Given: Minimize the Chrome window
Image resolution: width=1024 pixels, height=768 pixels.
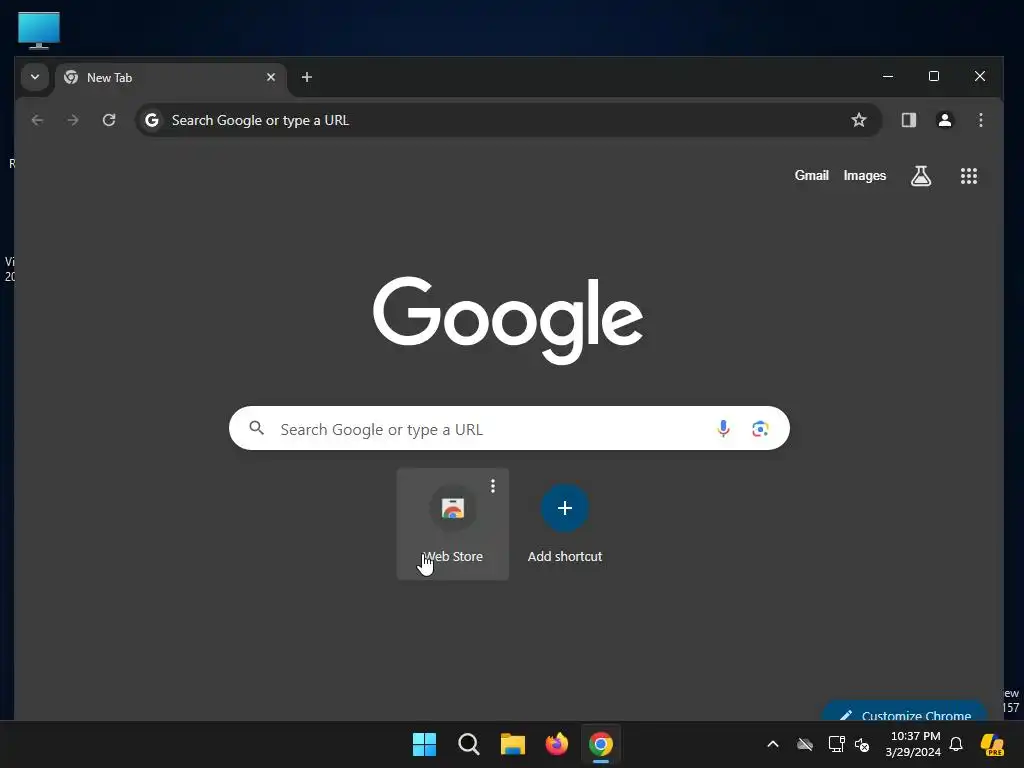Looking at the screenshot, I should 888,76.
